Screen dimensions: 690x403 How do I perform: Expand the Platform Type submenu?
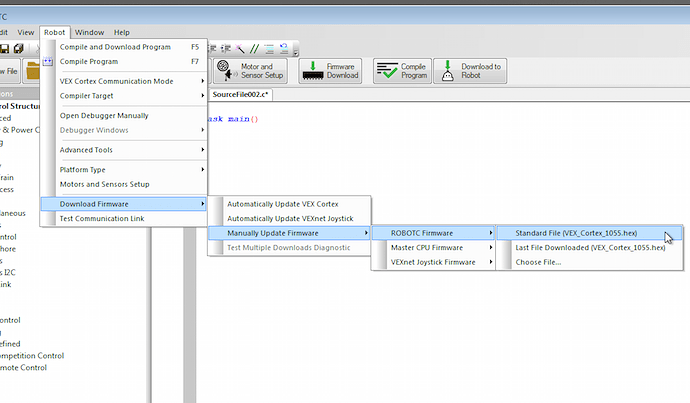coord(124,169)
